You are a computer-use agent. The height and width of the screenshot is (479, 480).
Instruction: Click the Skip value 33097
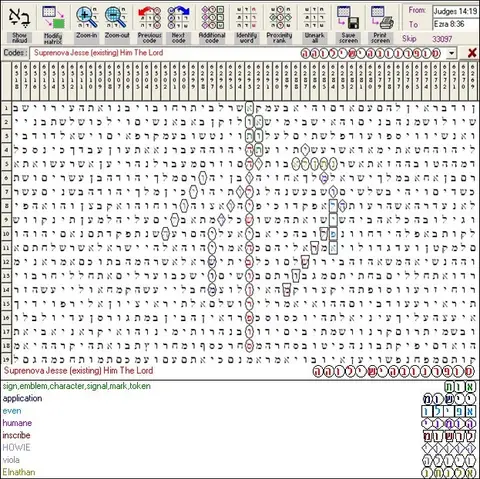(442, 39)
